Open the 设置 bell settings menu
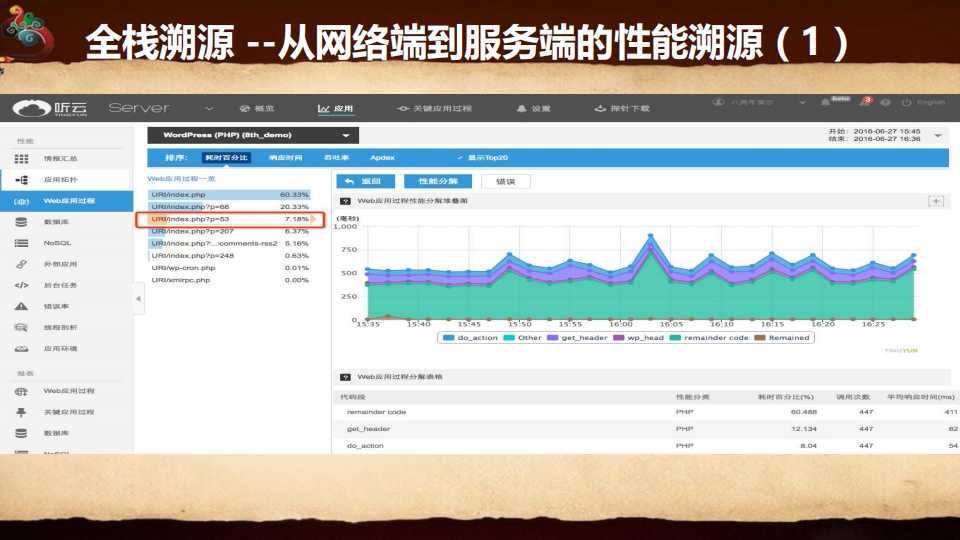This screenshot has height=540, width=960. (533, 108)
